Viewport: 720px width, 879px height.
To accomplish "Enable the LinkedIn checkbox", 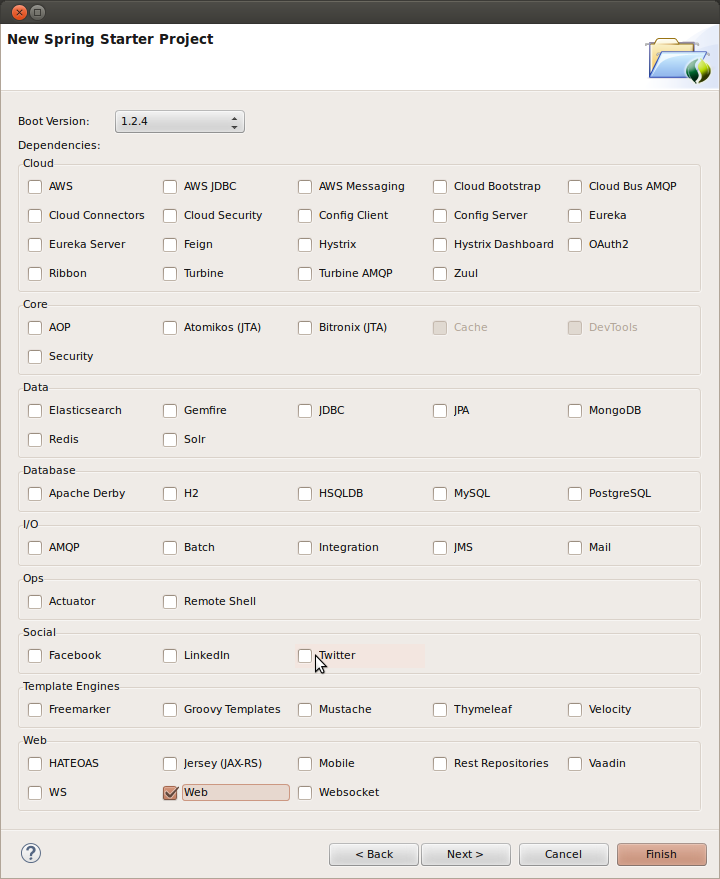I will (x=170, y=656).
